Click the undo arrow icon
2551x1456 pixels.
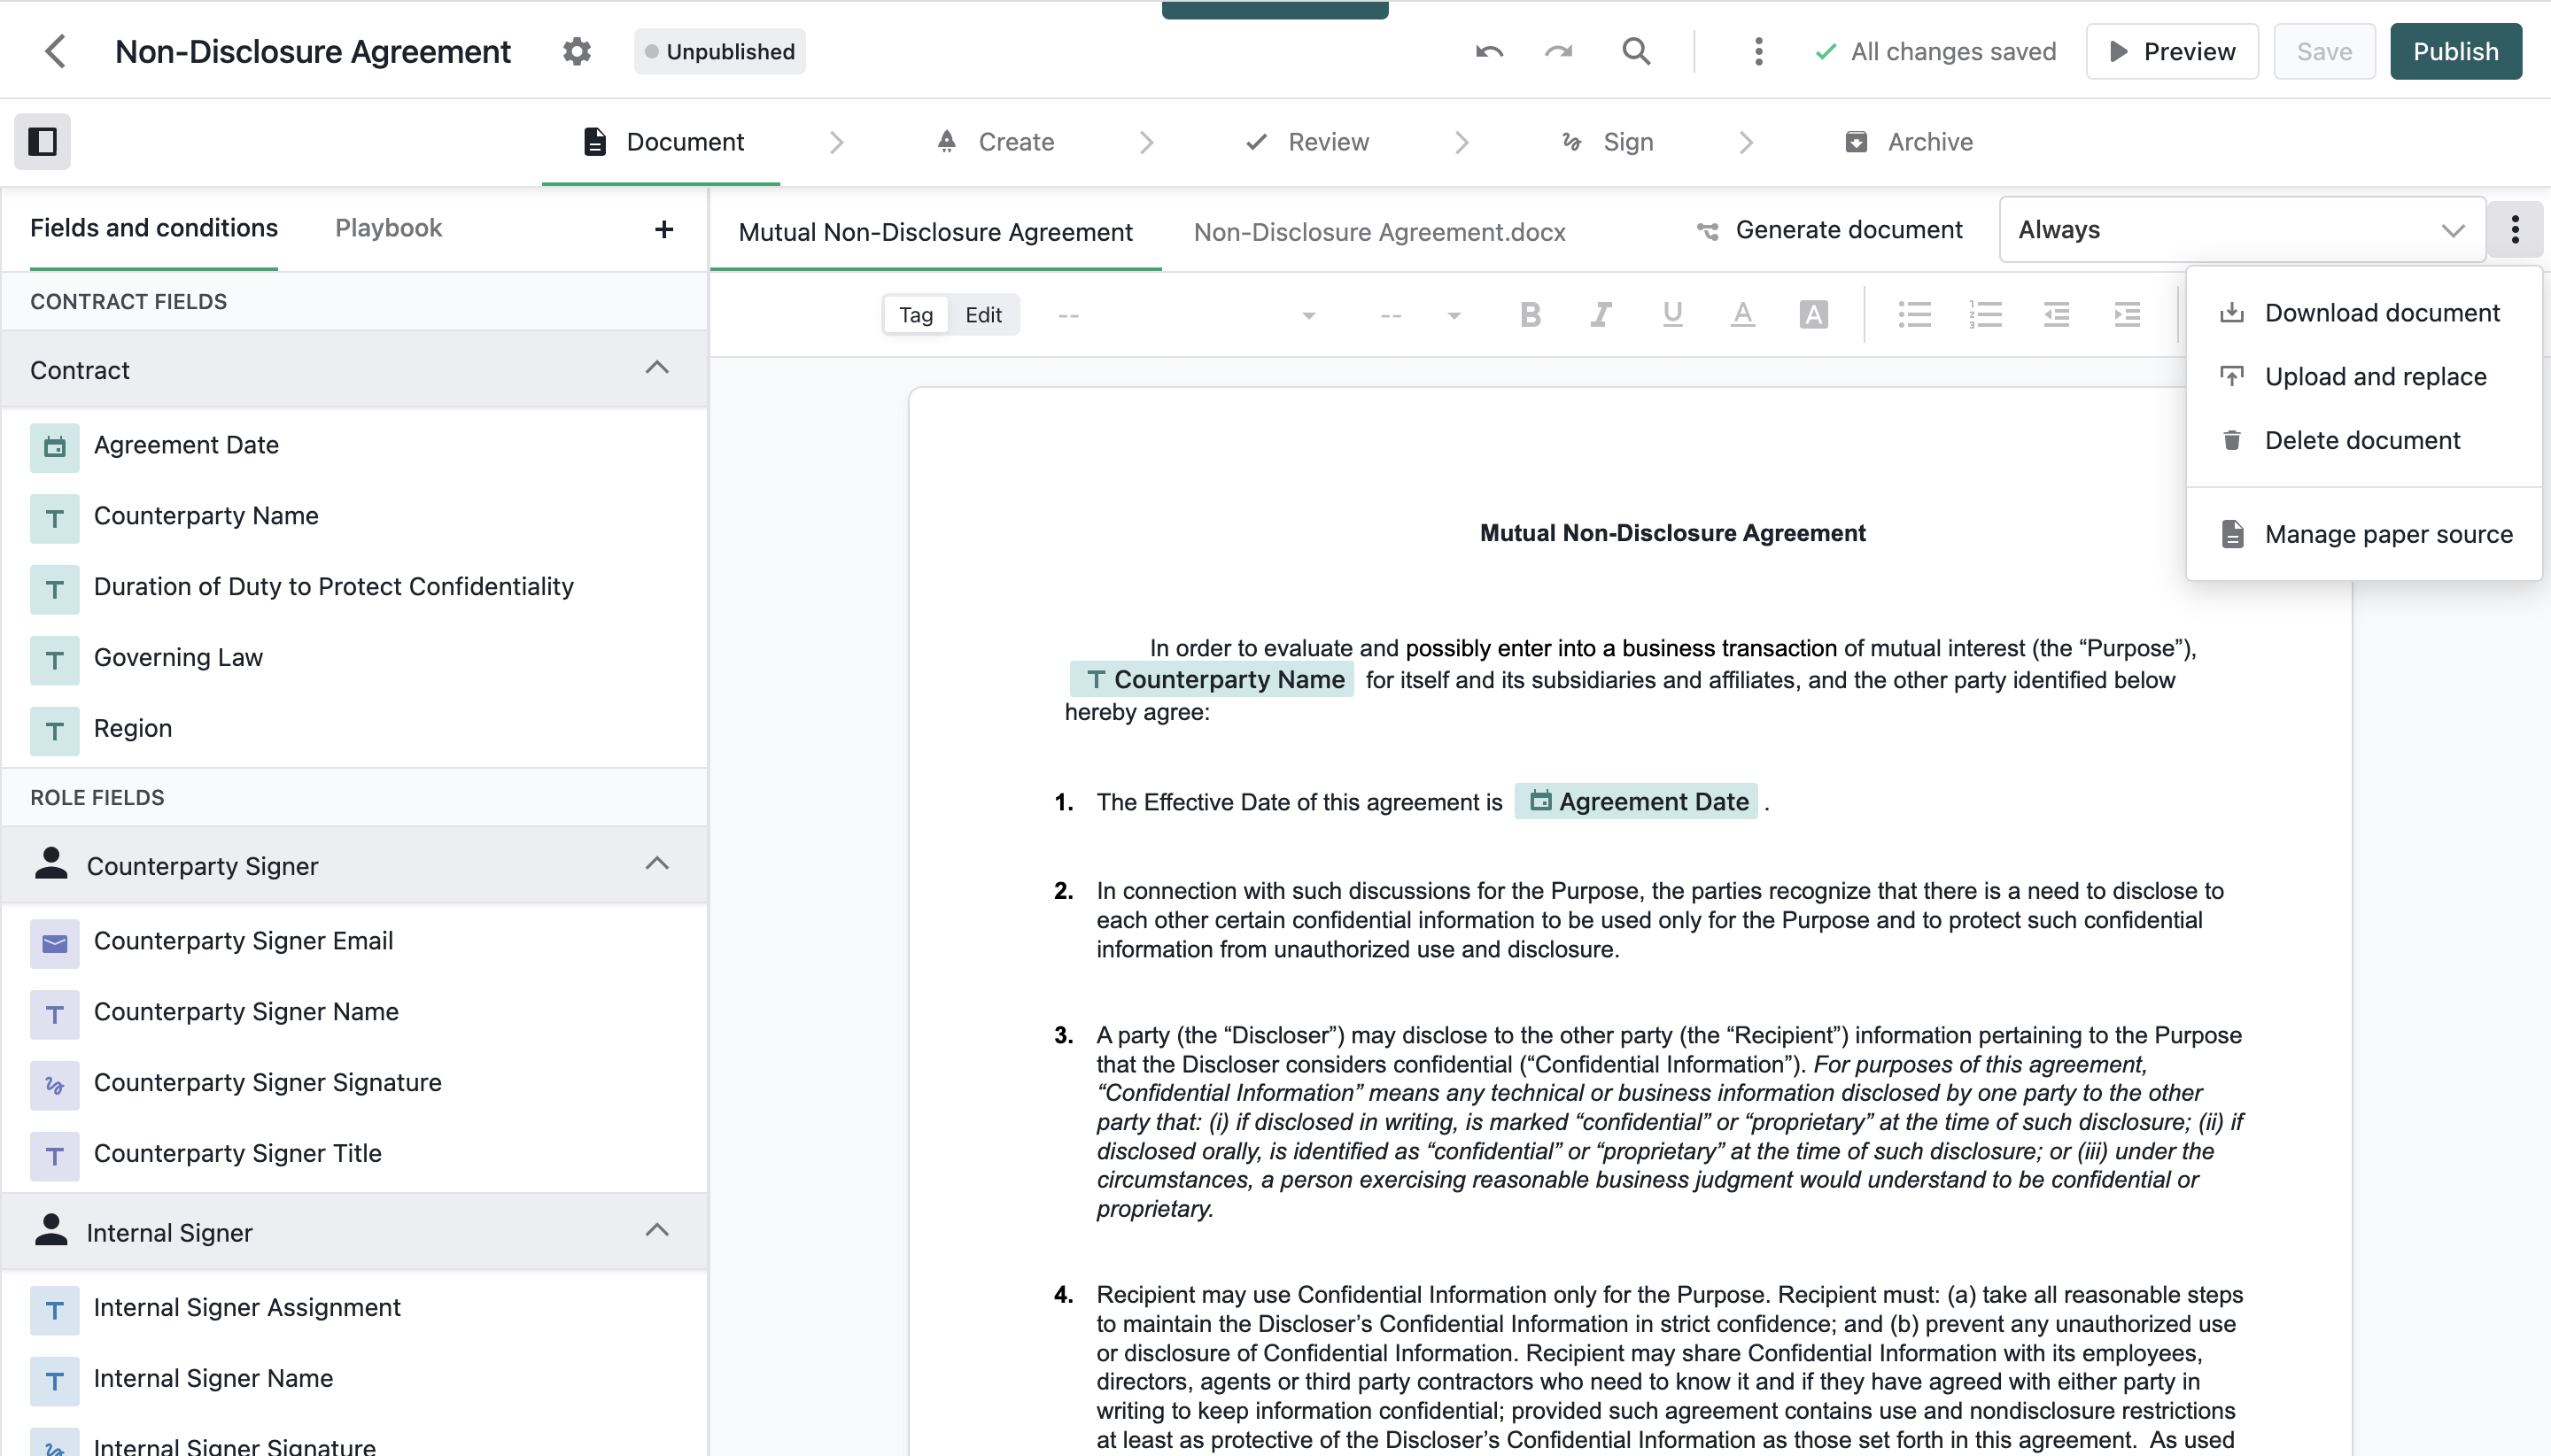click(1489, 51)
